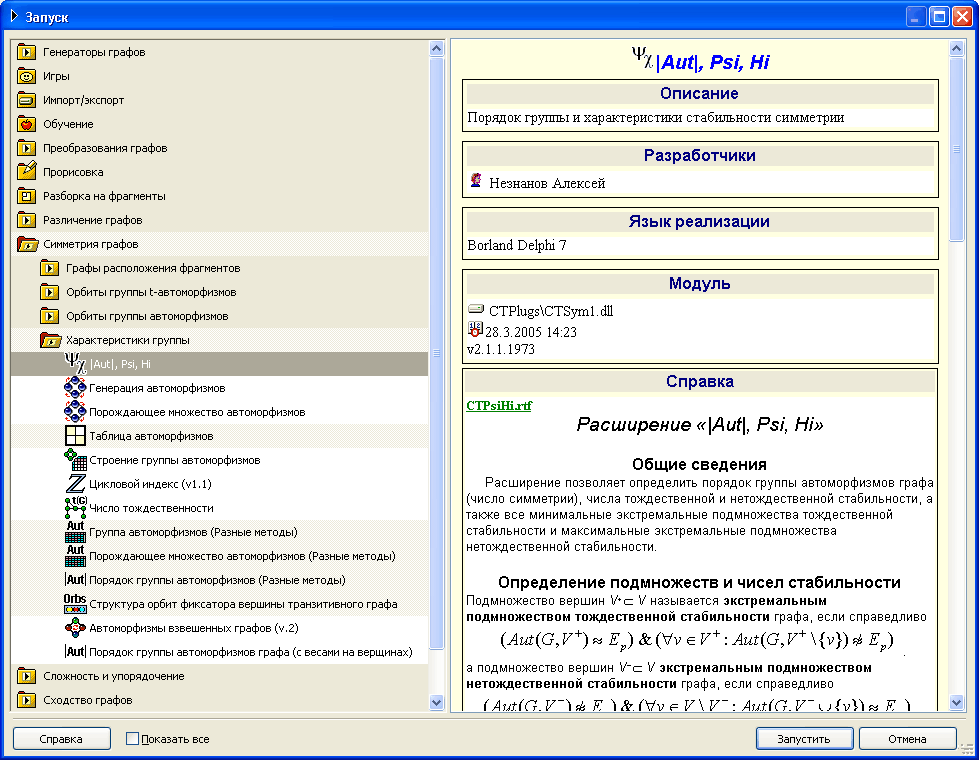This screenshot has height=760, width=979.
Task: Maximize the Запуск window
Action: pos(939,16)
